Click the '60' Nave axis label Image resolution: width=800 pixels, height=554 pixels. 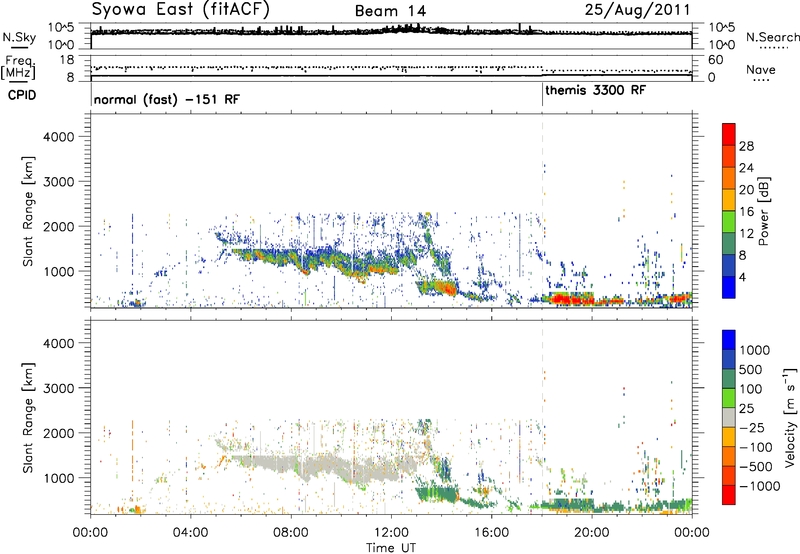tap(715, 60)
